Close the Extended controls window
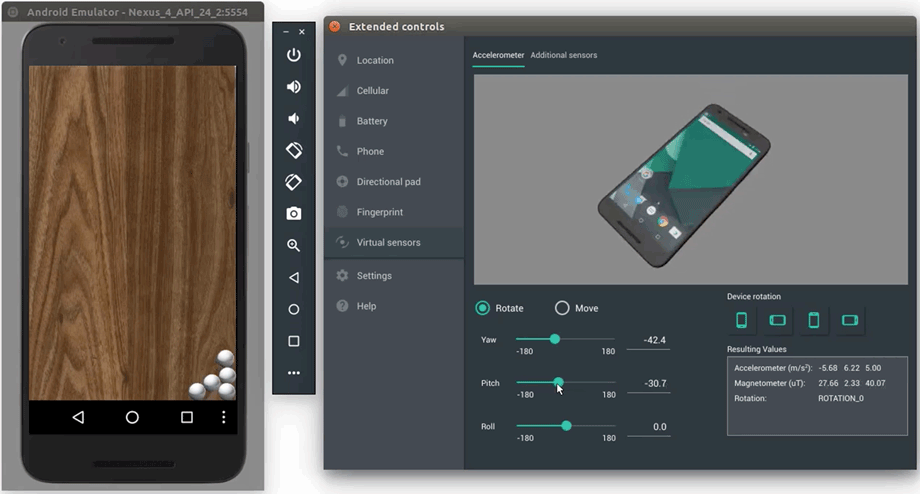The width and height of the screenshot is (920, 494). [x=334, y=26]
